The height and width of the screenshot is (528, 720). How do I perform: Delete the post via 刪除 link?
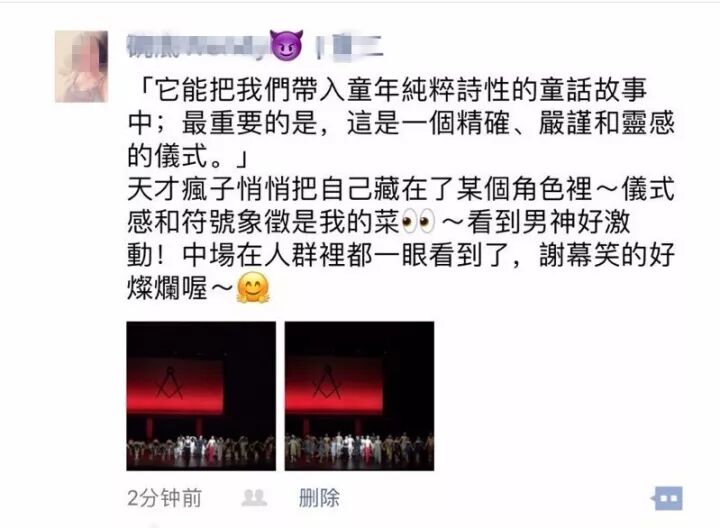(319, 498)
